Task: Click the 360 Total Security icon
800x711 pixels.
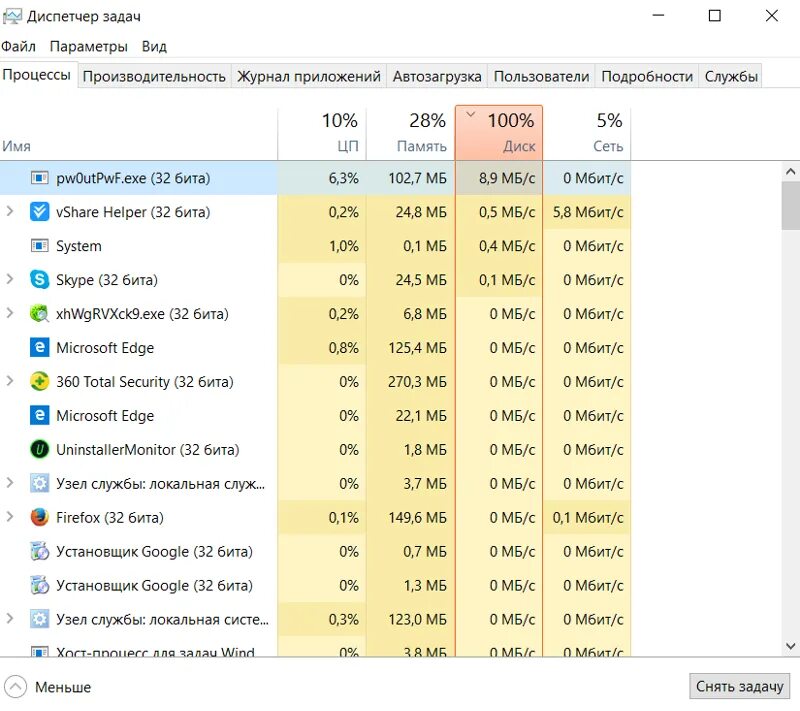Action: (40, 382)
